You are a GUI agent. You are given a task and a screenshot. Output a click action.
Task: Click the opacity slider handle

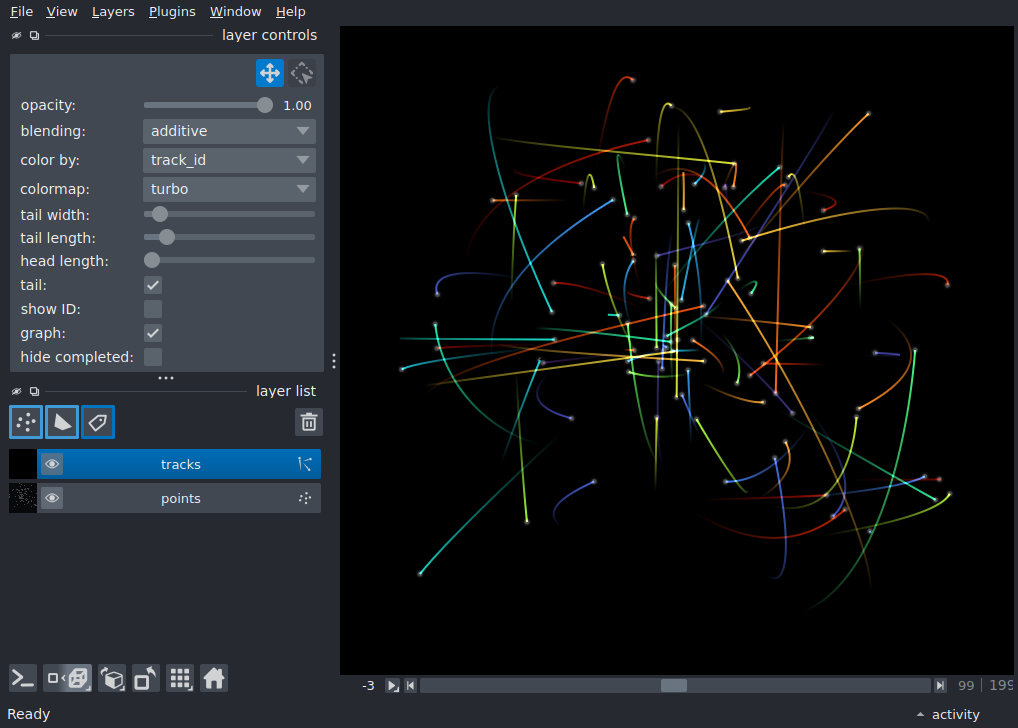[x=264, y=105]
